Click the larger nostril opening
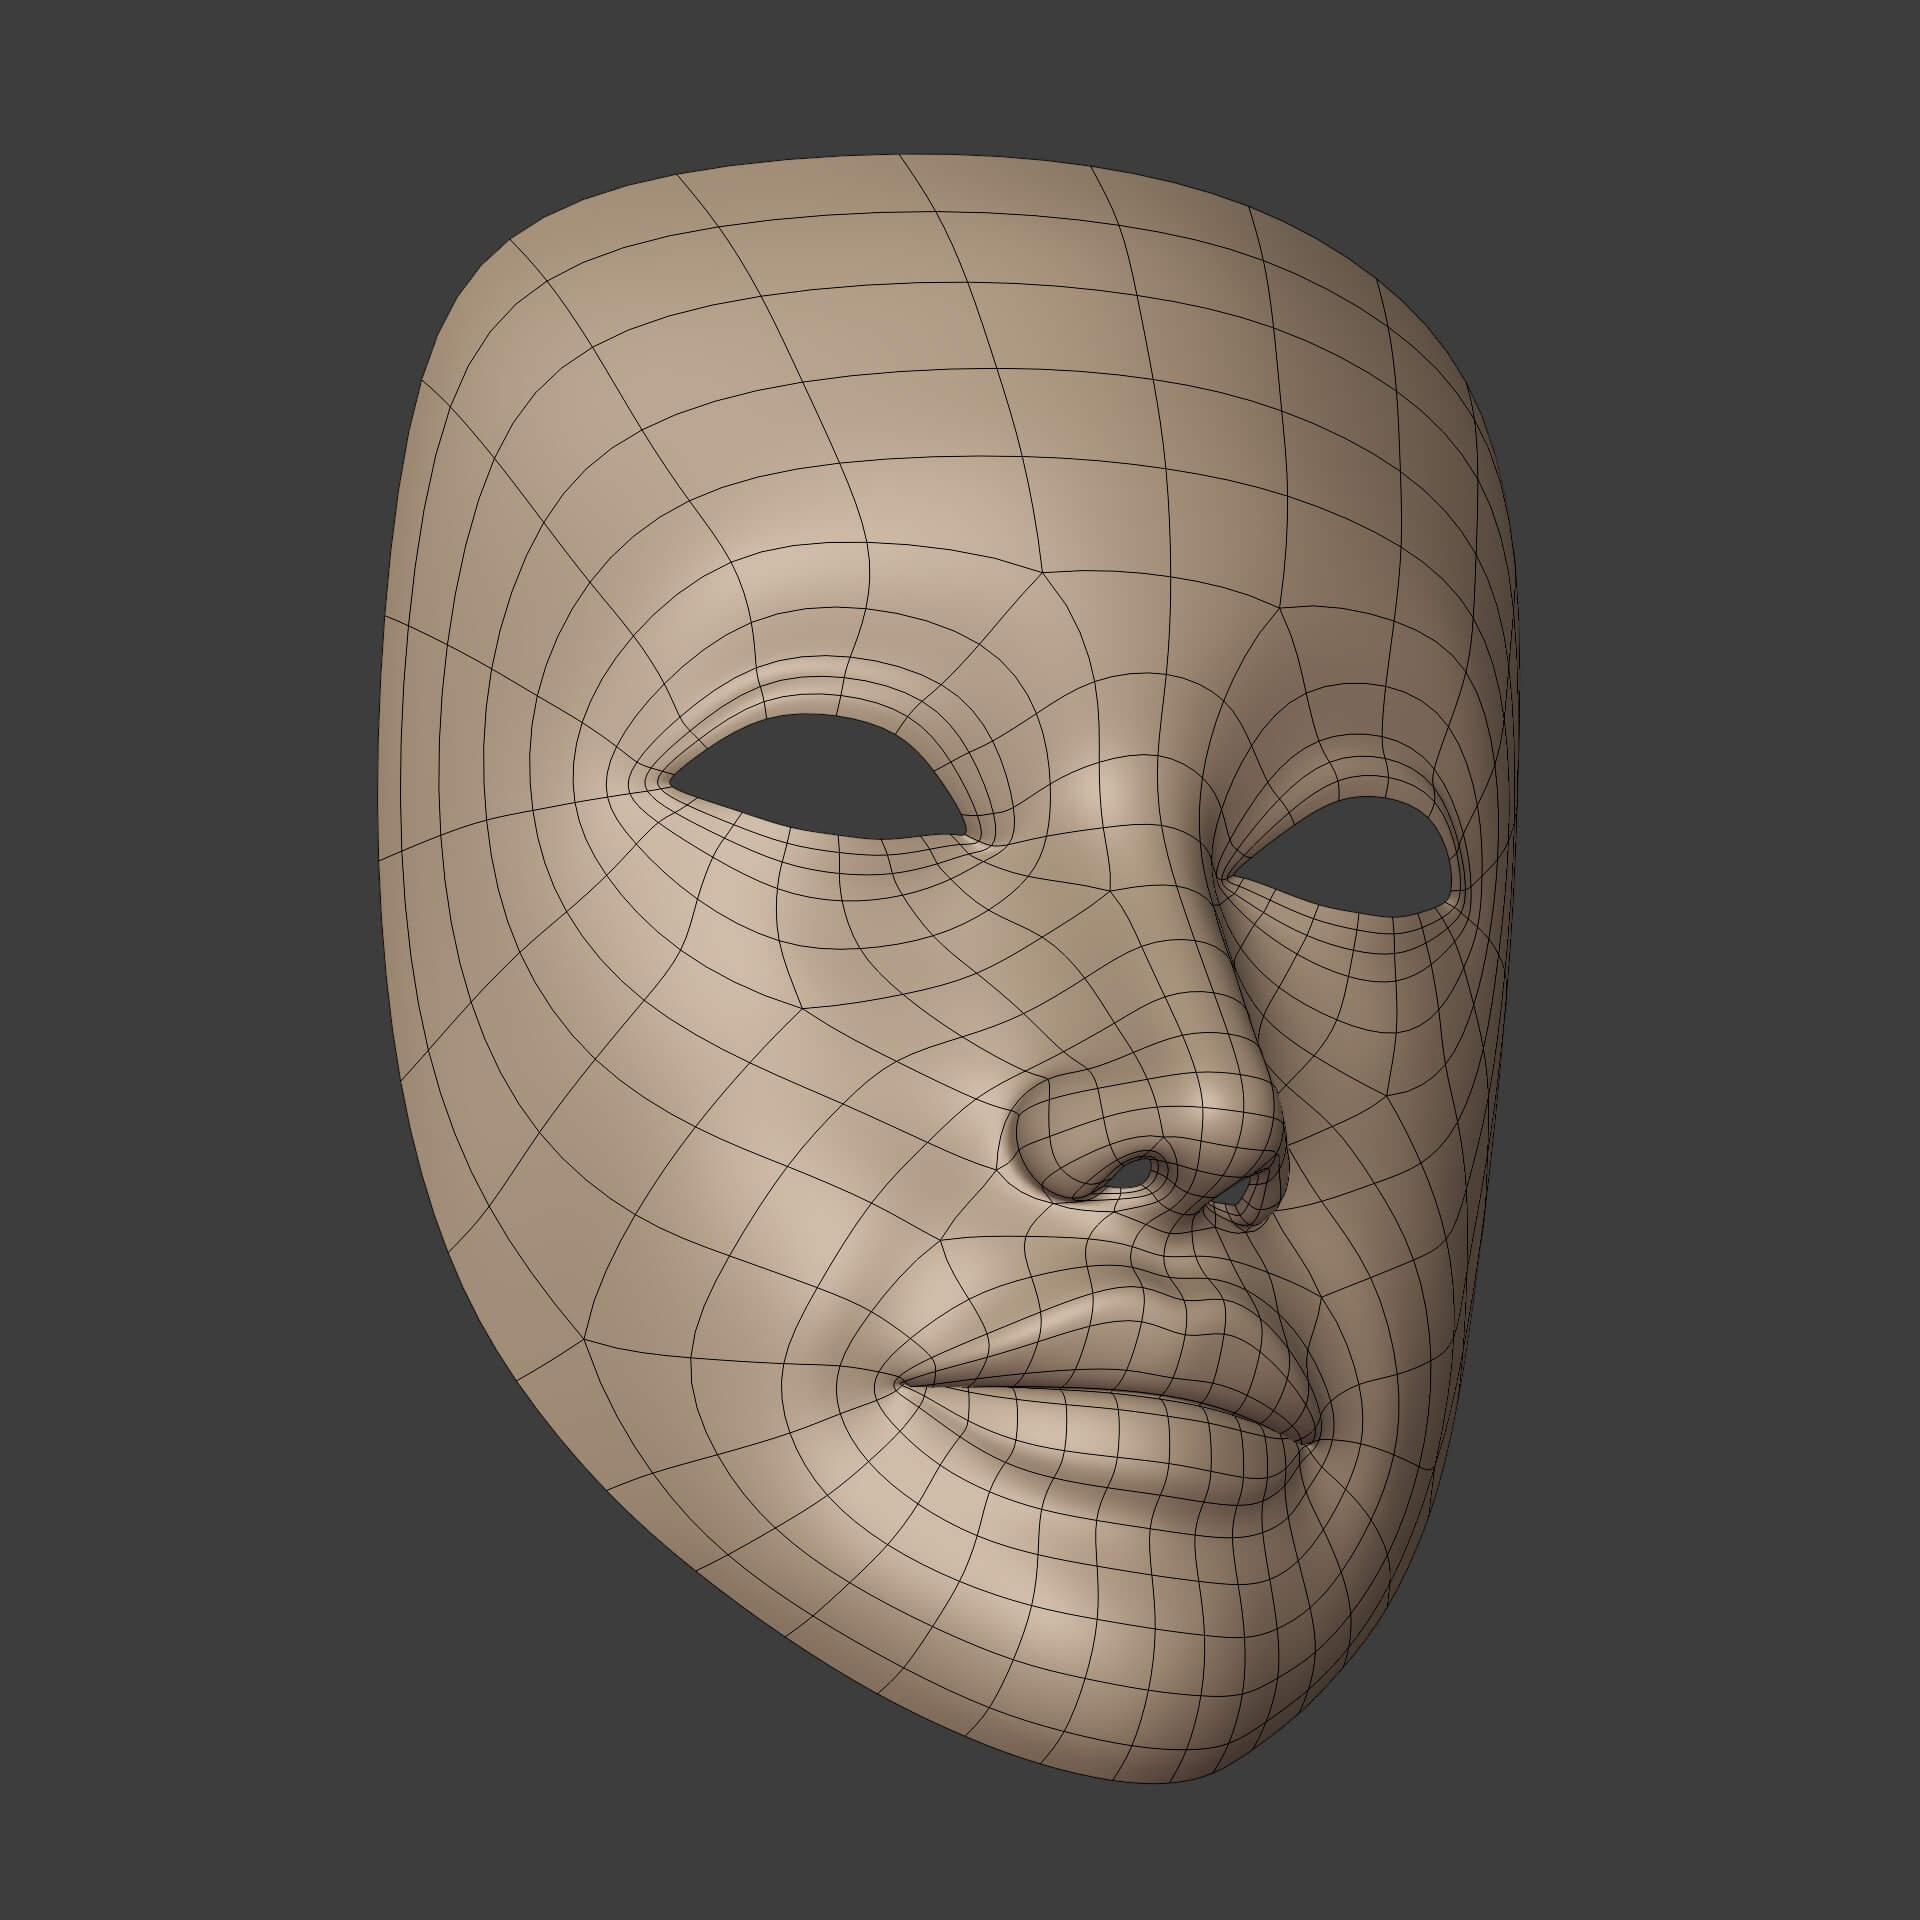Viewport: 1920px width, 1920px height. coord(1133,1173)
